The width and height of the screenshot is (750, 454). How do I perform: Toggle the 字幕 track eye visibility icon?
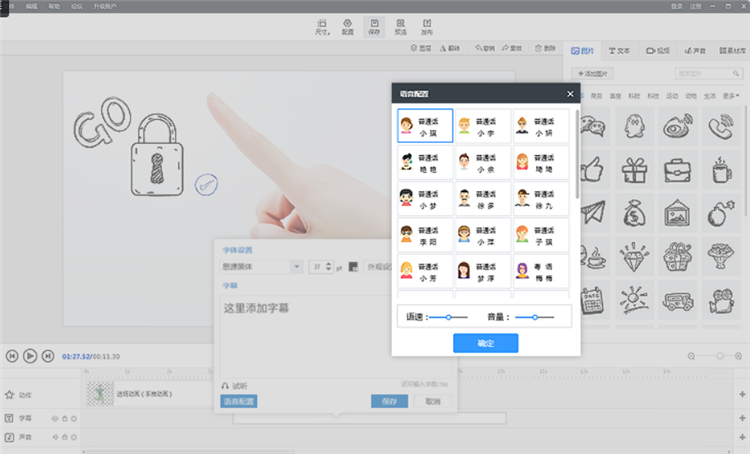pyautogui.click(x=55, y=419)
